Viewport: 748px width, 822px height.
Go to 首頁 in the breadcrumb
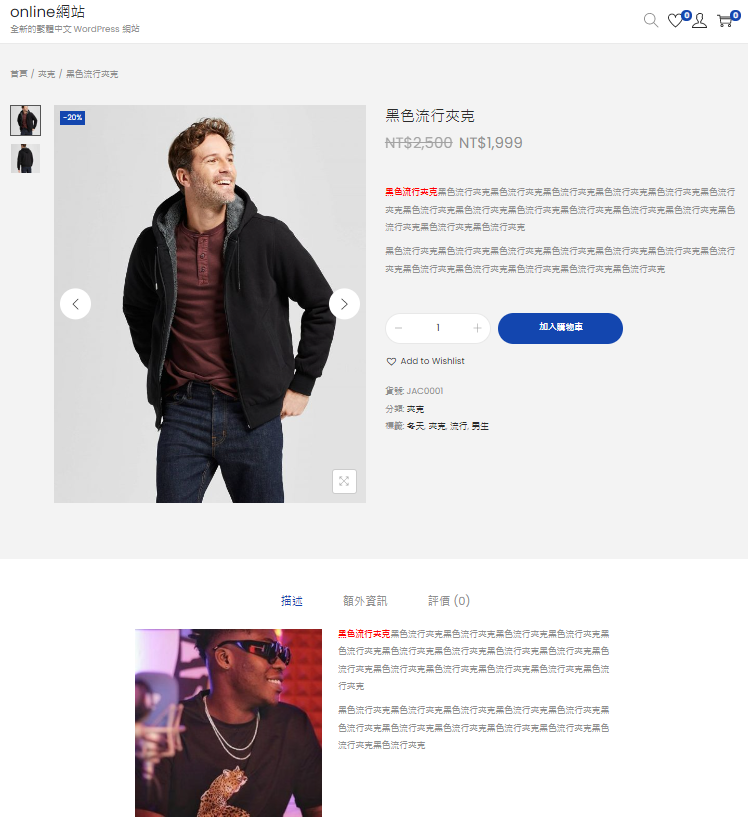pyautogui.click(x=19, y=74)
